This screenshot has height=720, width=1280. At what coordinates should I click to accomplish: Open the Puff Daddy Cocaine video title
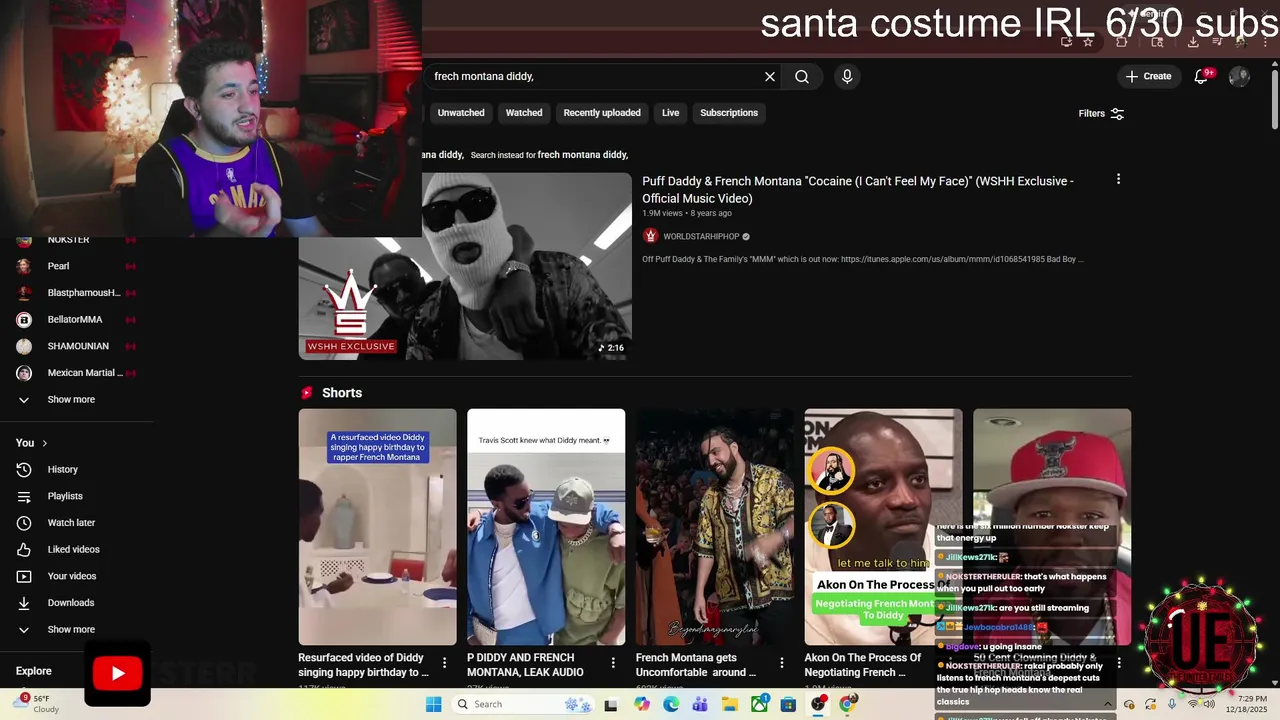click(858, 190)
